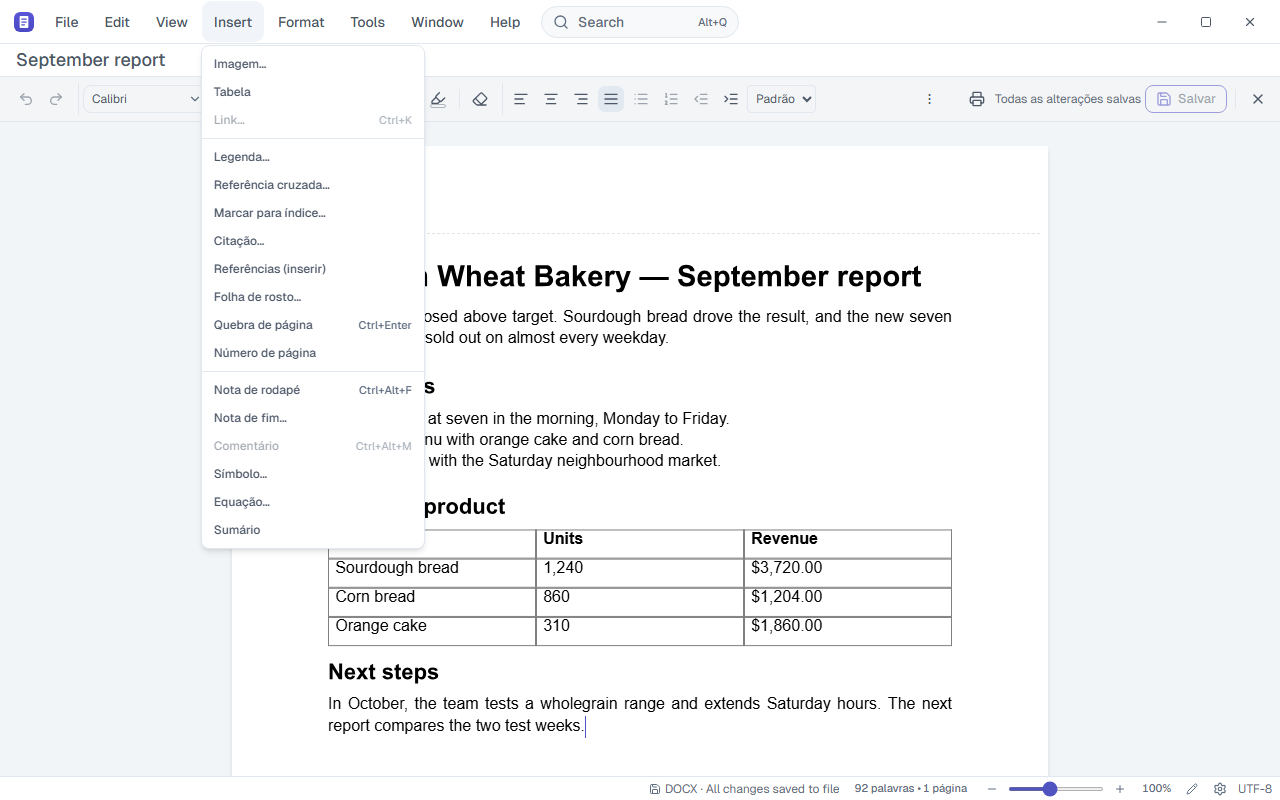Click the UTF-8 encoding indicator
This screenshot has width=1280, height=800.
tap(1255, 789)
